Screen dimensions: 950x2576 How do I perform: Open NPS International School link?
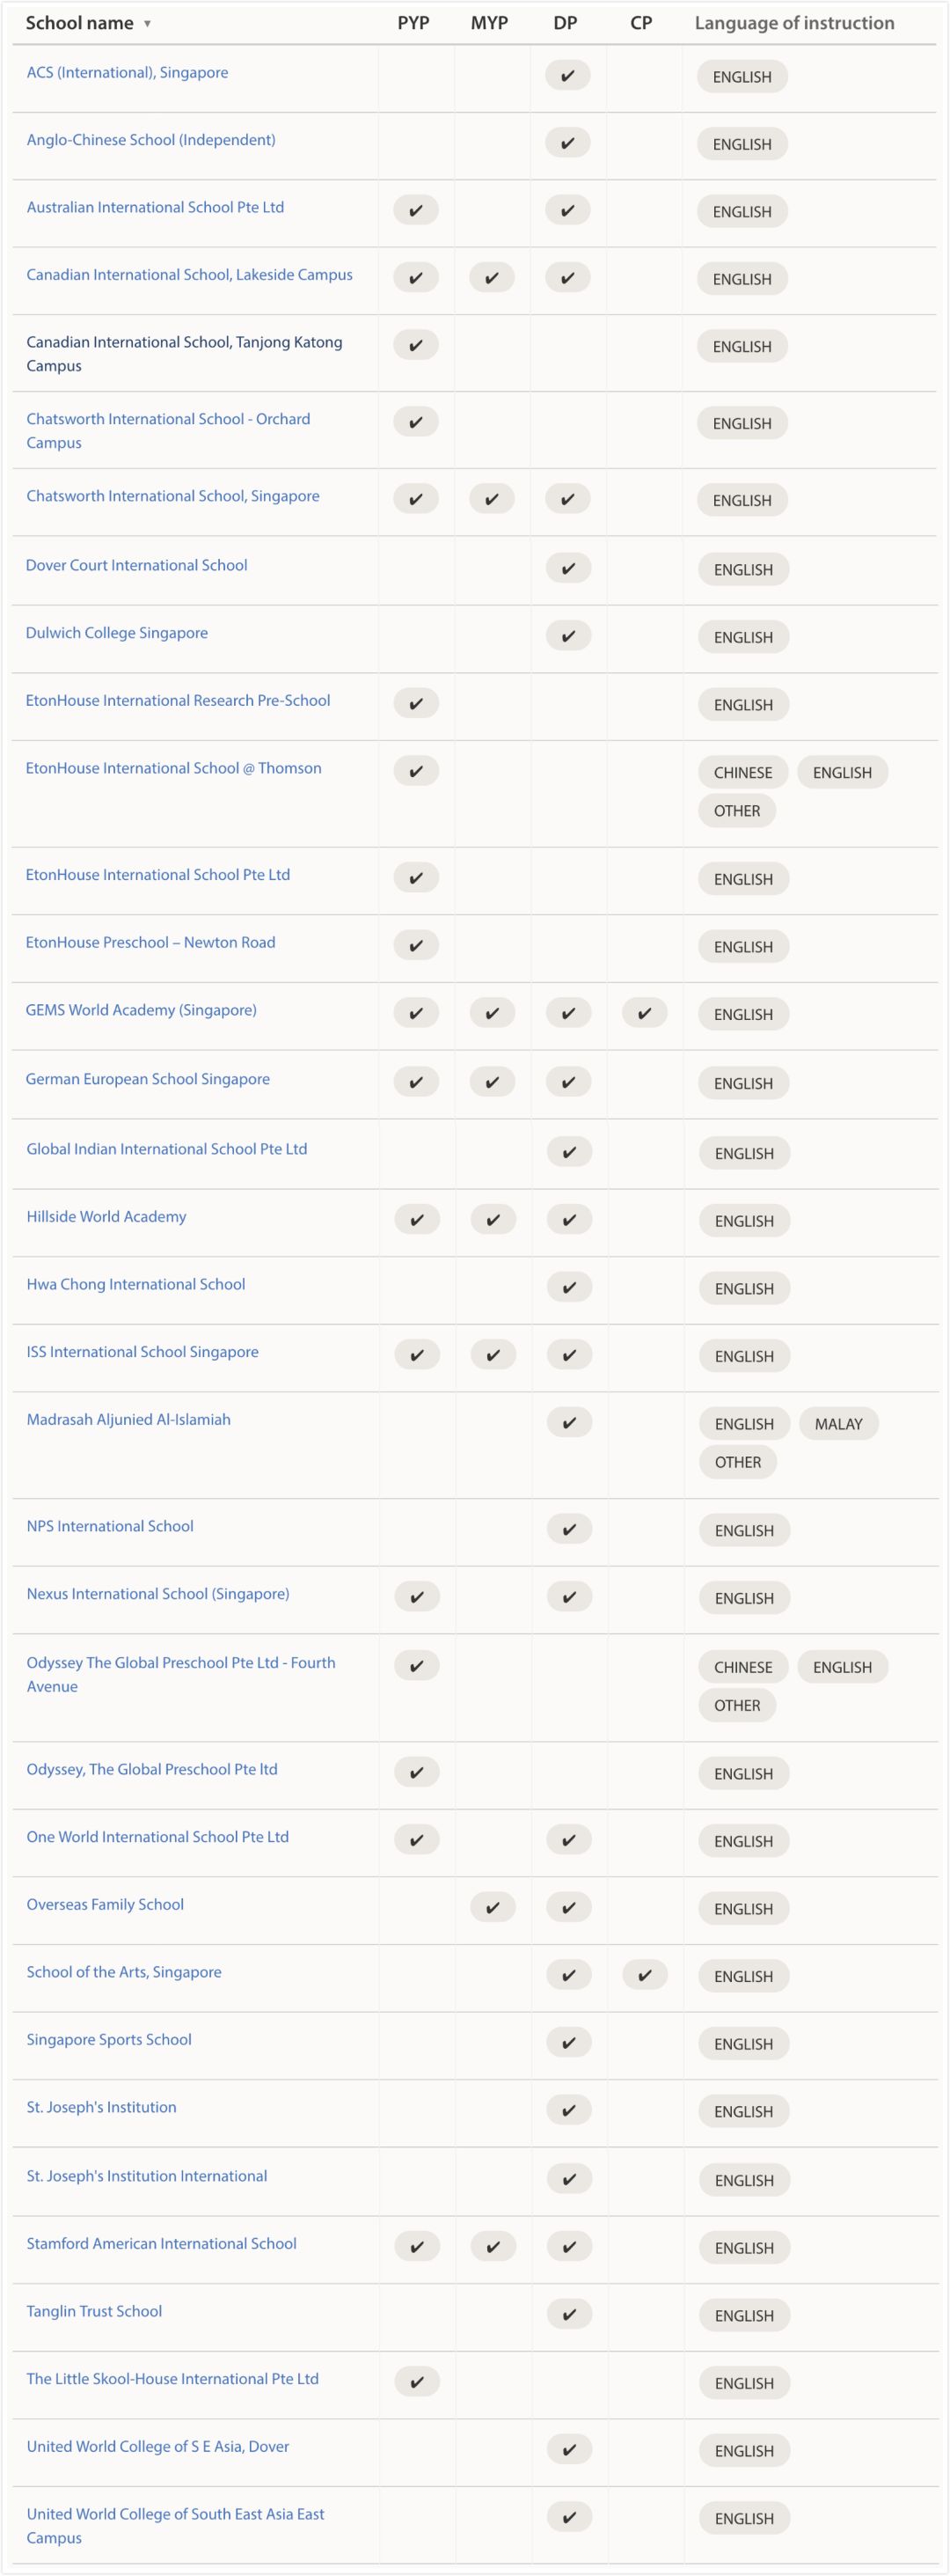coord(110,1526)
